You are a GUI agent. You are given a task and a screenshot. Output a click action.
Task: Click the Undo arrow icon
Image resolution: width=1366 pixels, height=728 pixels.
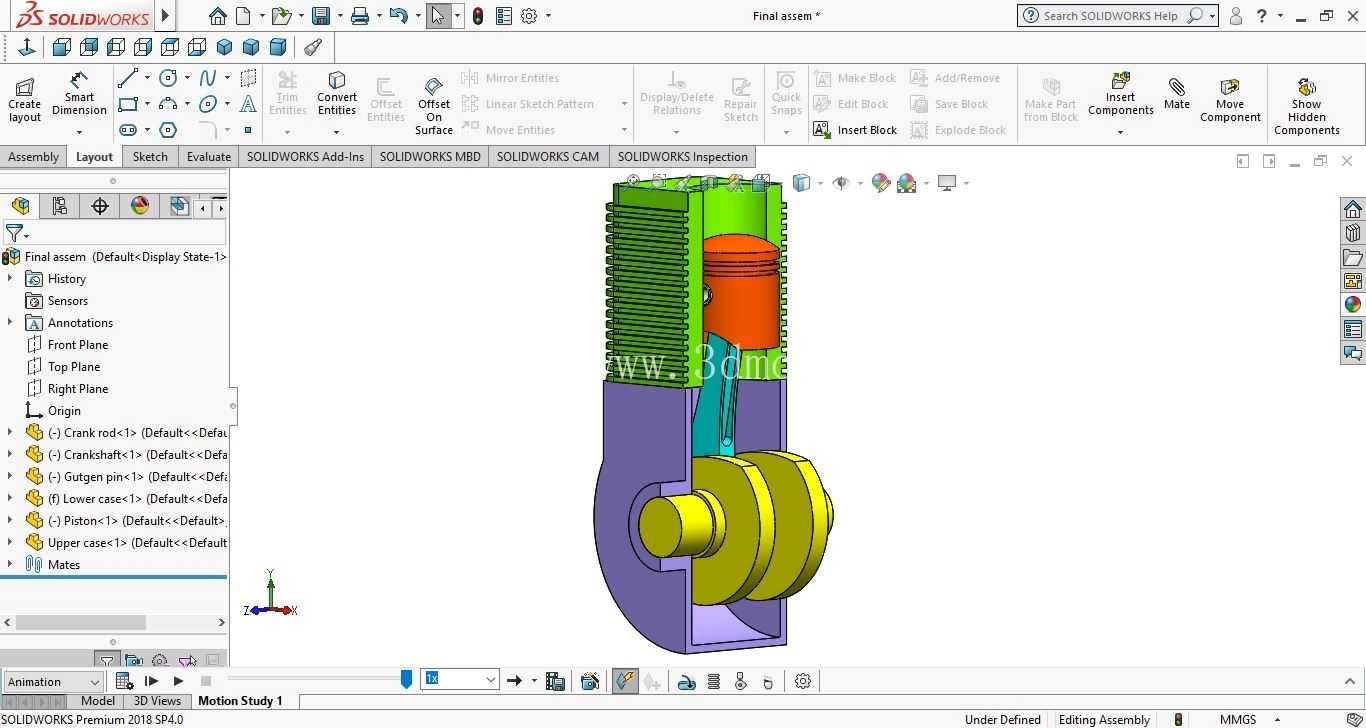398,16
